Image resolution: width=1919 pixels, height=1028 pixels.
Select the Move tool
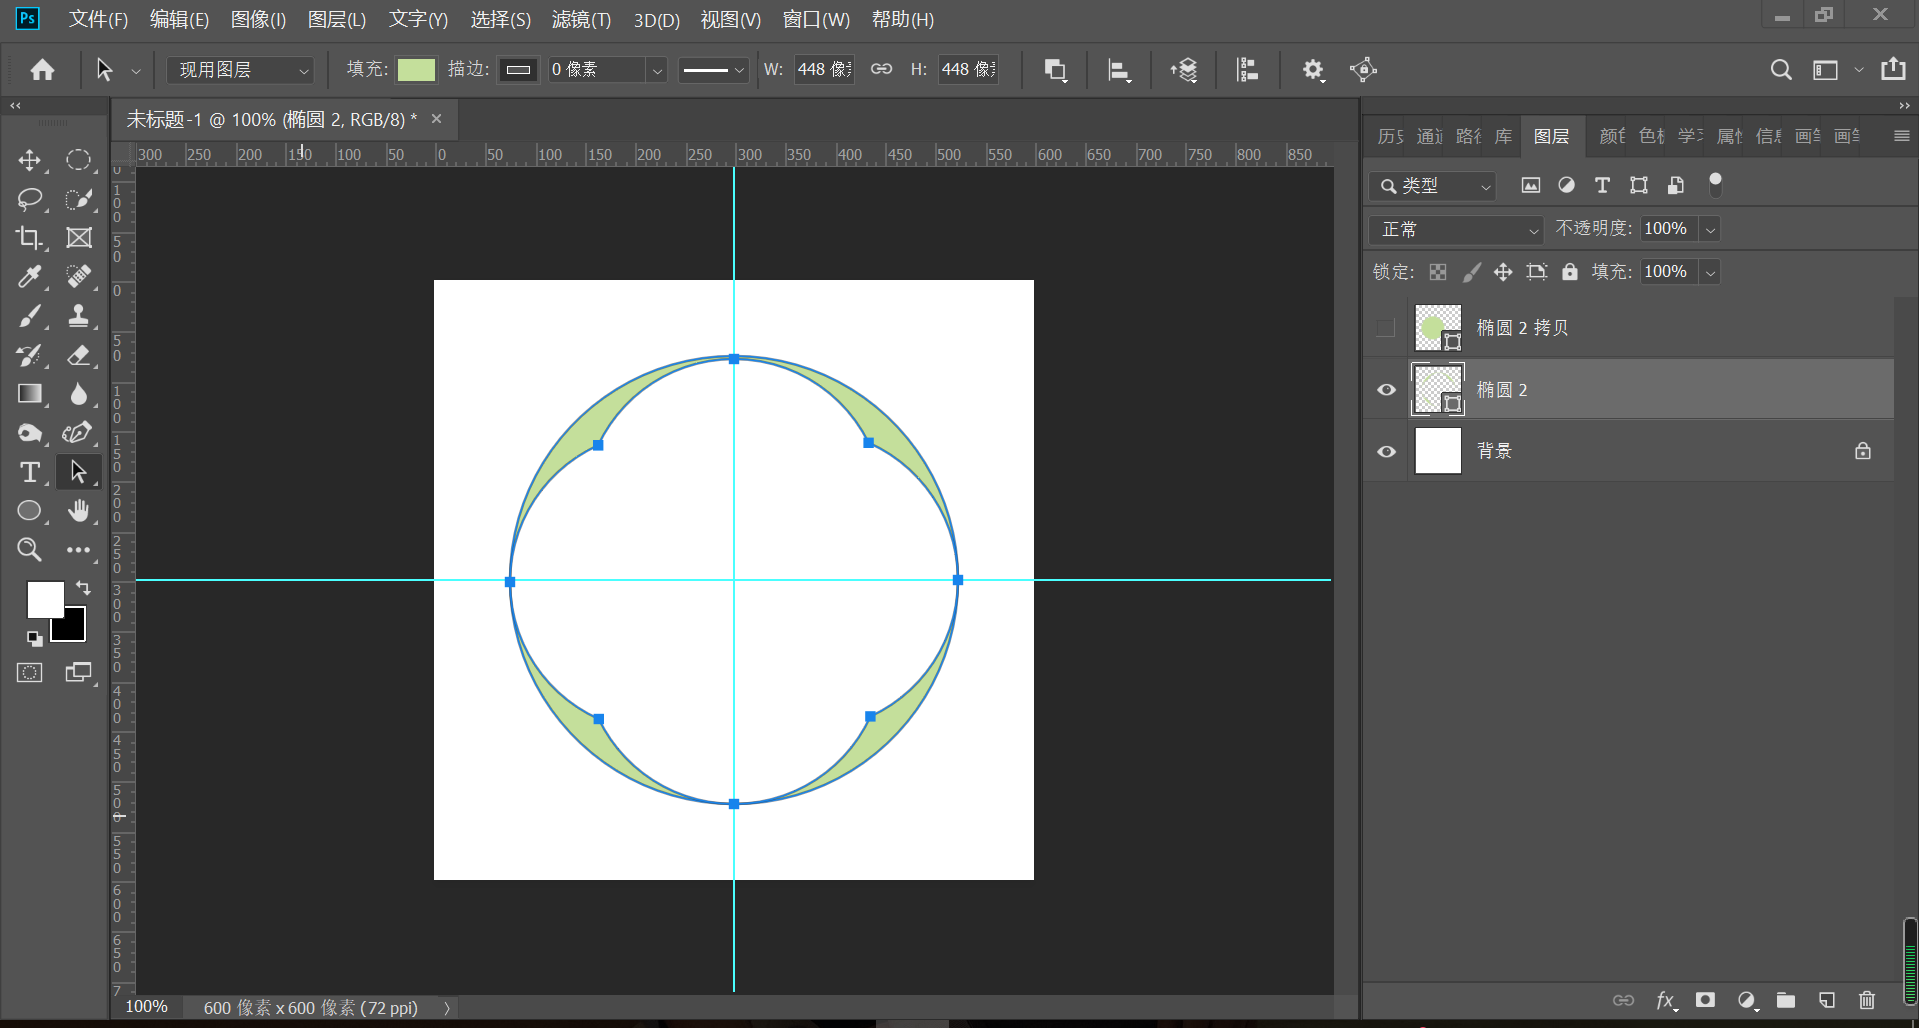point(29,160)
